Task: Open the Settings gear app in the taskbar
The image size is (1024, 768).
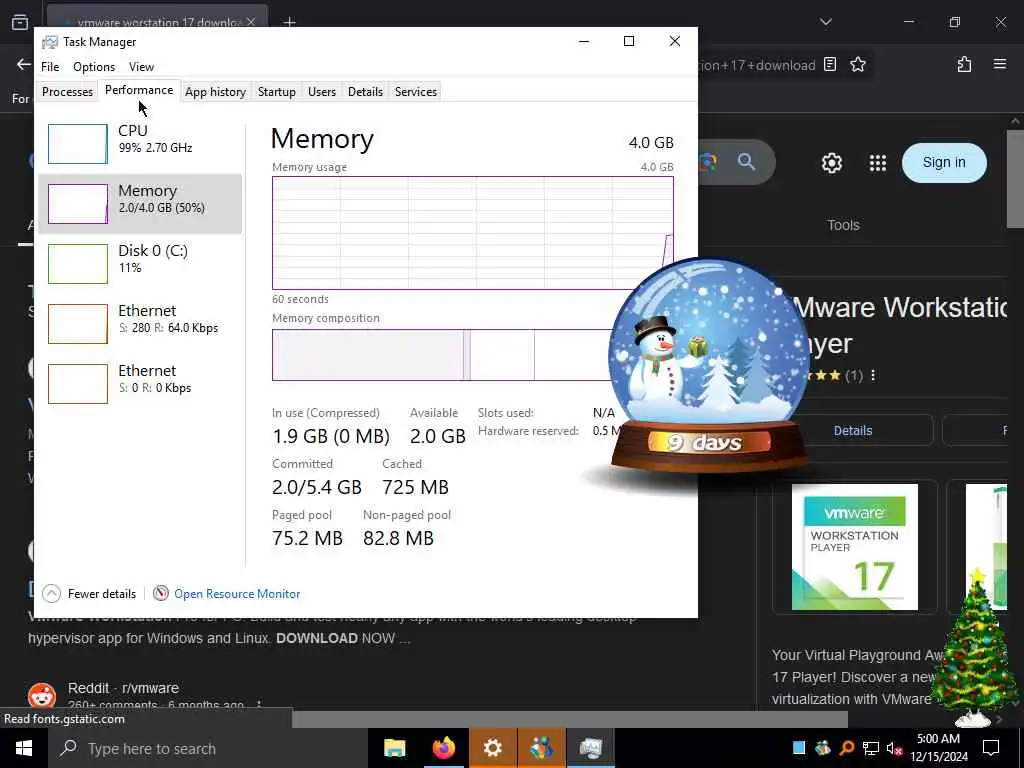Action: (x=492, y=748)
